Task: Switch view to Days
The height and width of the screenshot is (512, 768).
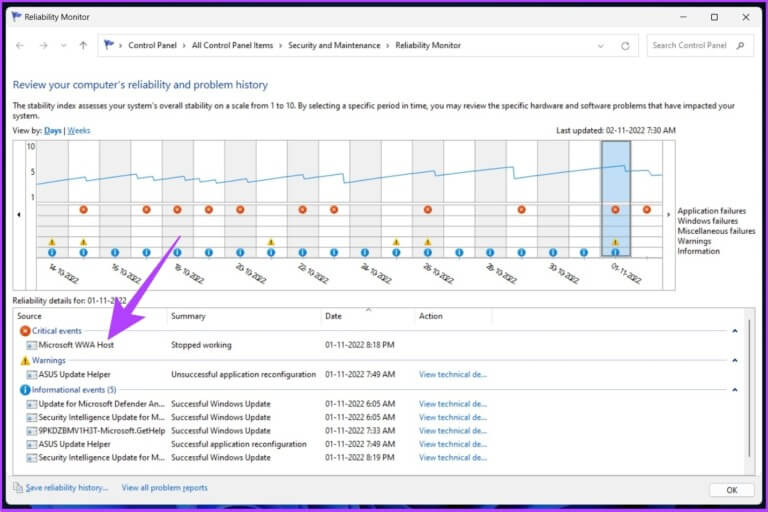Action: (52, 131)
